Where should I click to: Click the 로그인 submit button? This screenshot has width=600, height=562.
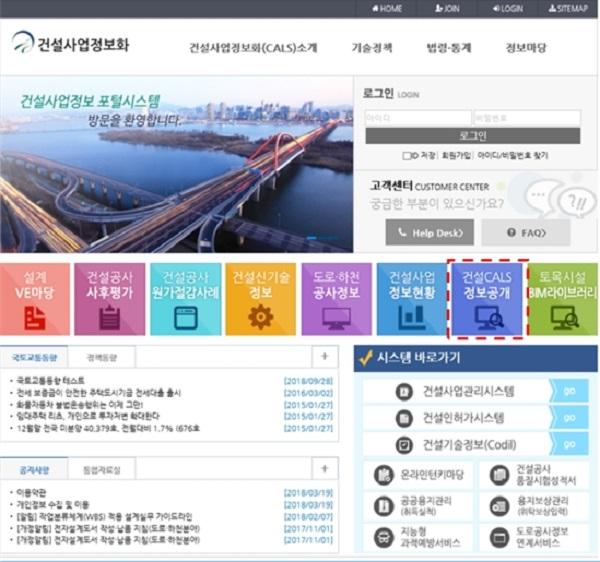pos(472,136)
